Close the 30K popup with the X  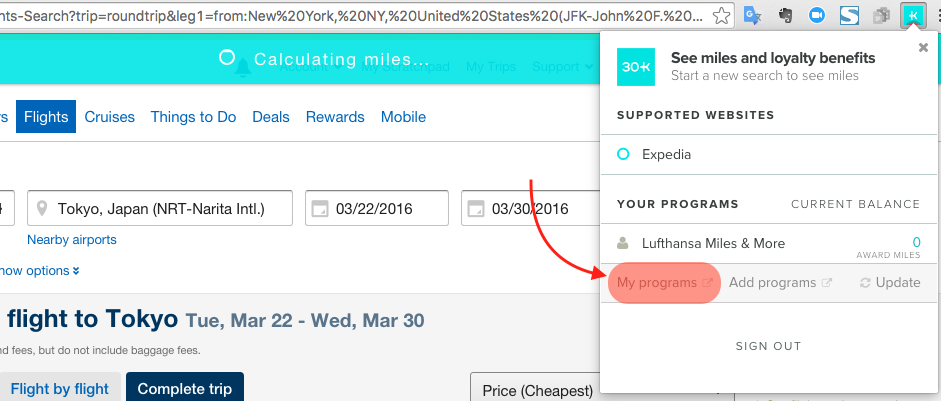pos(924,48)
